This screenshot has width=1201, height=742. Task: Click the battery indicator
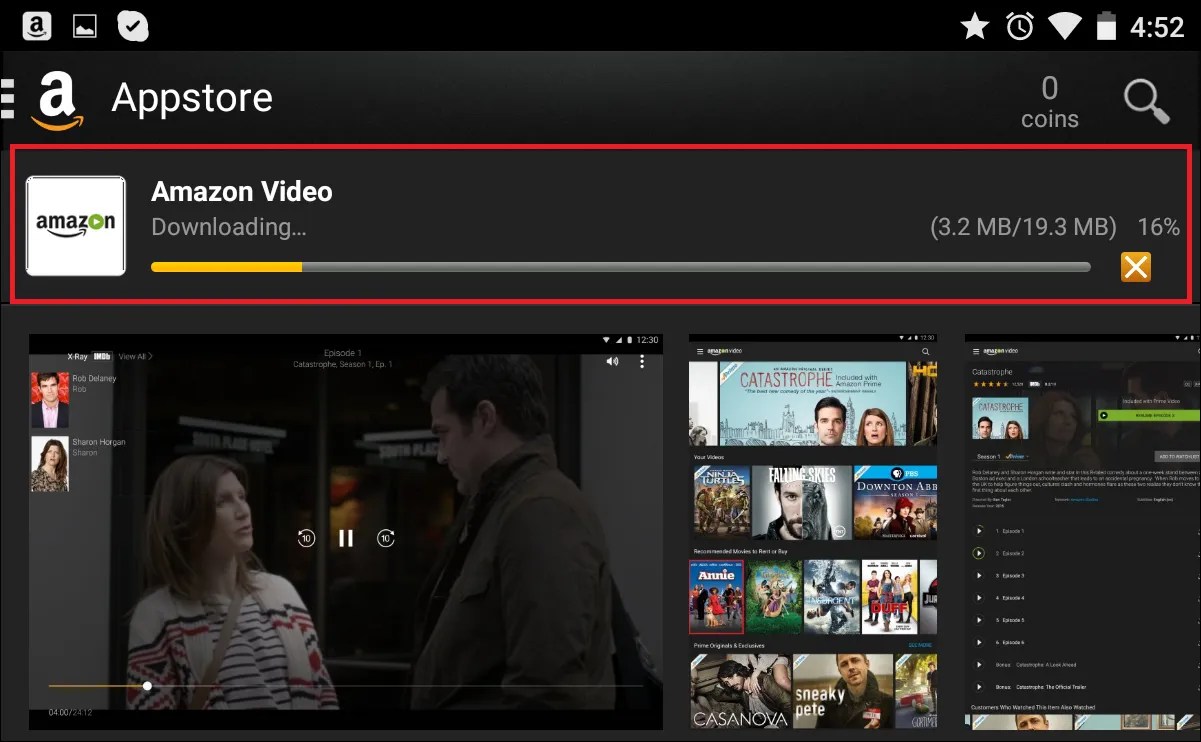tap(1106, 25)
